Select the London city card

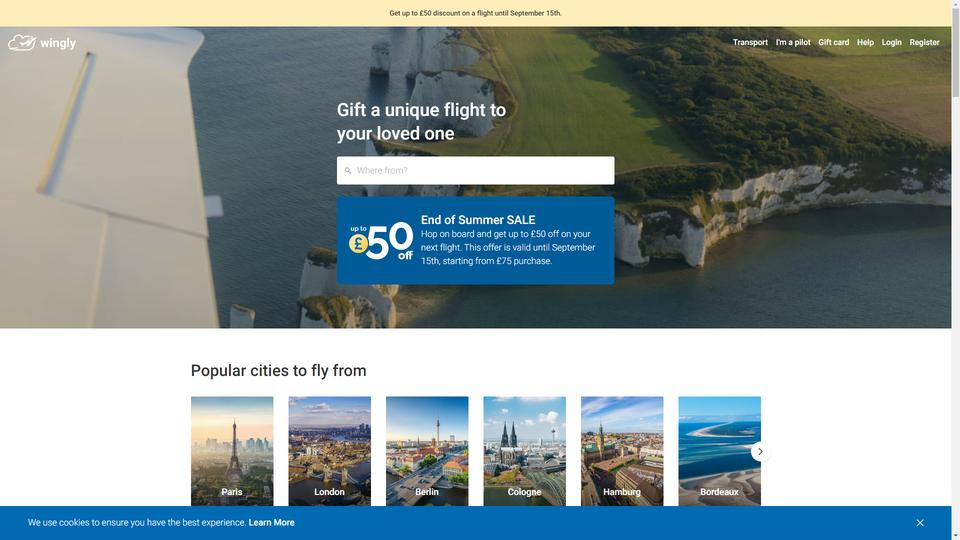[329, 451]
